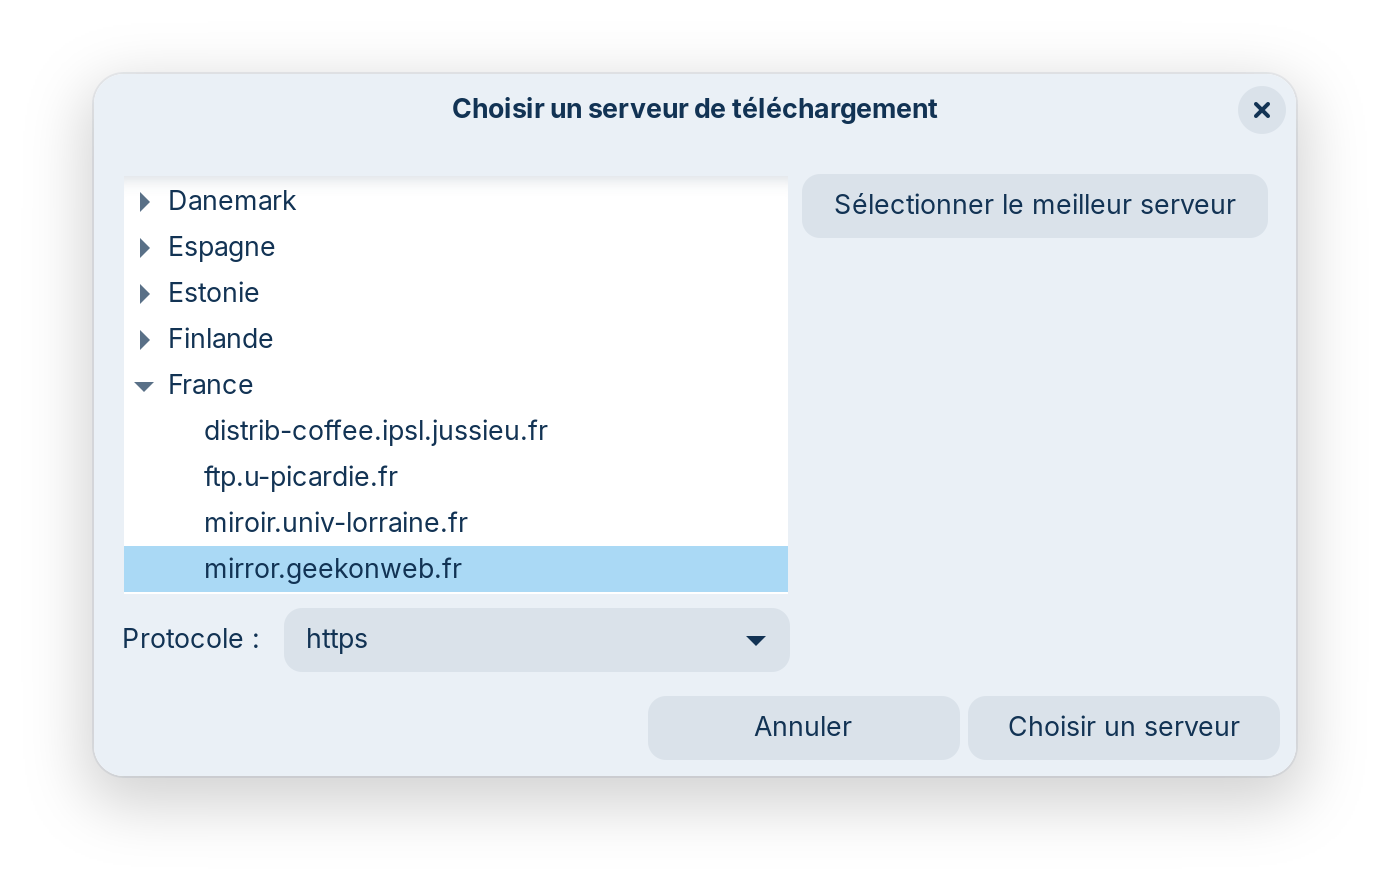Collapse the France tree node

145,386
